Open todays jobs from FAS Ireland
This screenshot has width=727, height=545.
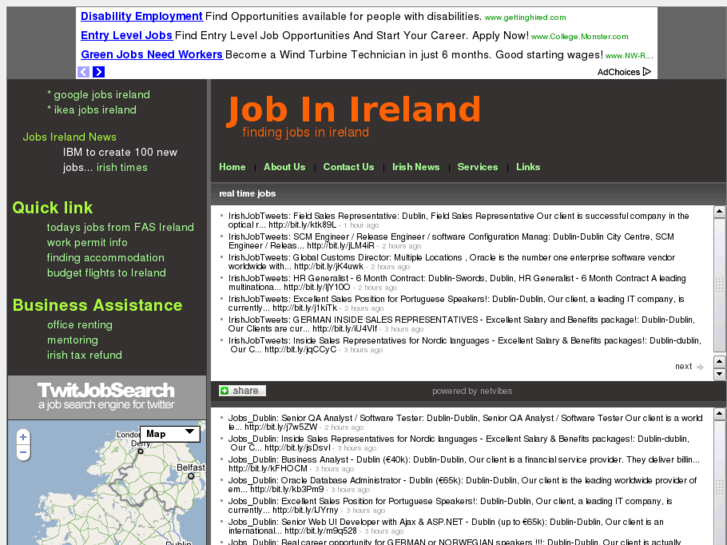point(121,227)
